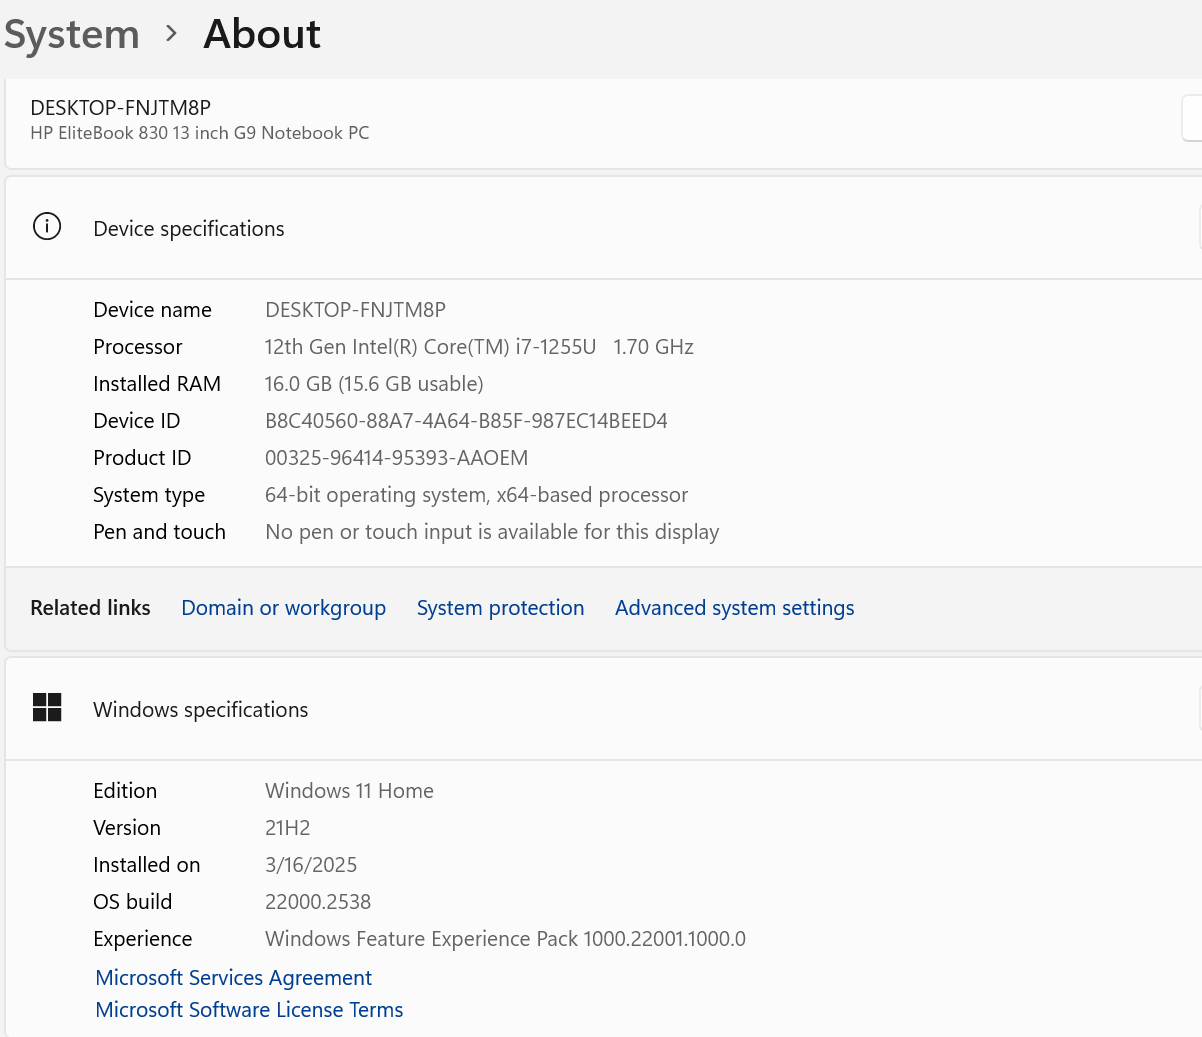This screenshot has width=1202, height=1037.
Task: Click the Related links label
Action: pyautogui.click(x=90, y=608)
